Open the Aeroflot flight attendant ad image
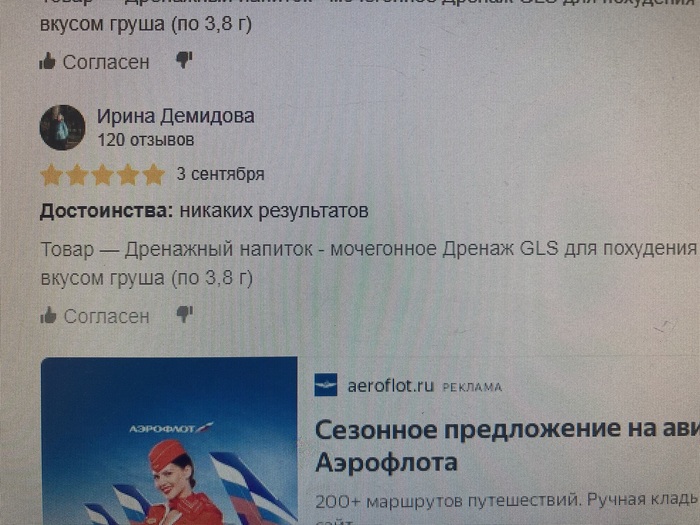Viewport: 700px width, 525px height. pos(169,441)
